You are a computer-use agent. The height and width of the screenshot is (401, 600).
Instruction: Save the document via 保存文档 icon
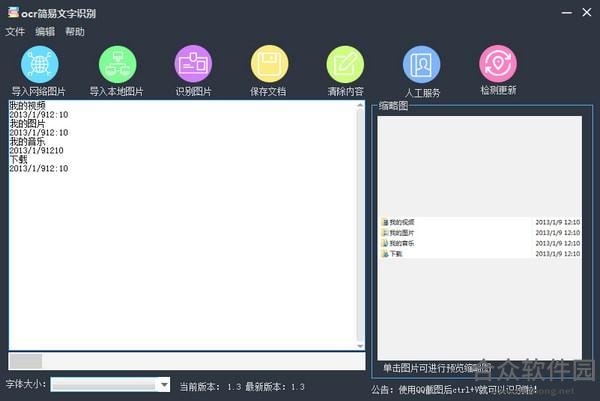point(269,64)
